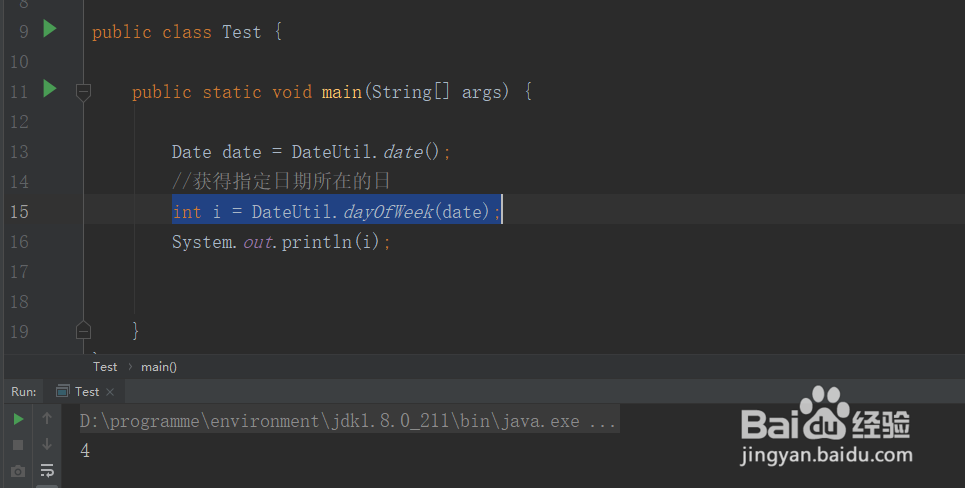965x488 pixels.
Task: Click fold end marker at line 19
Action: (84, 330)
